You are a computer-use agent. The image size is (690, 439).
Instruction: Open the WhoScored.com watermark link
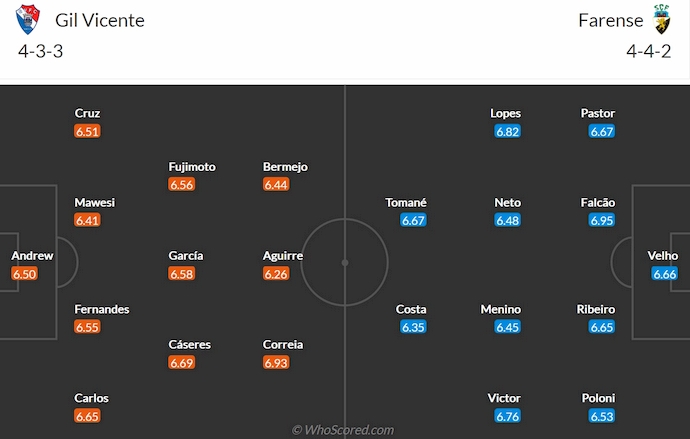[x=343, y=430]
